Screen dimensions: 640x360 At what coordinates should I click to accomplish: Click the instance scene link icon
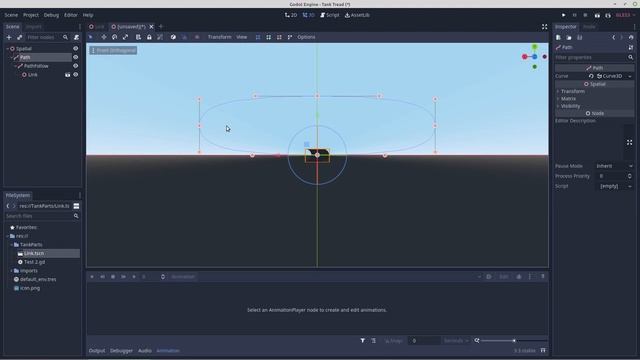coord(19,37)
